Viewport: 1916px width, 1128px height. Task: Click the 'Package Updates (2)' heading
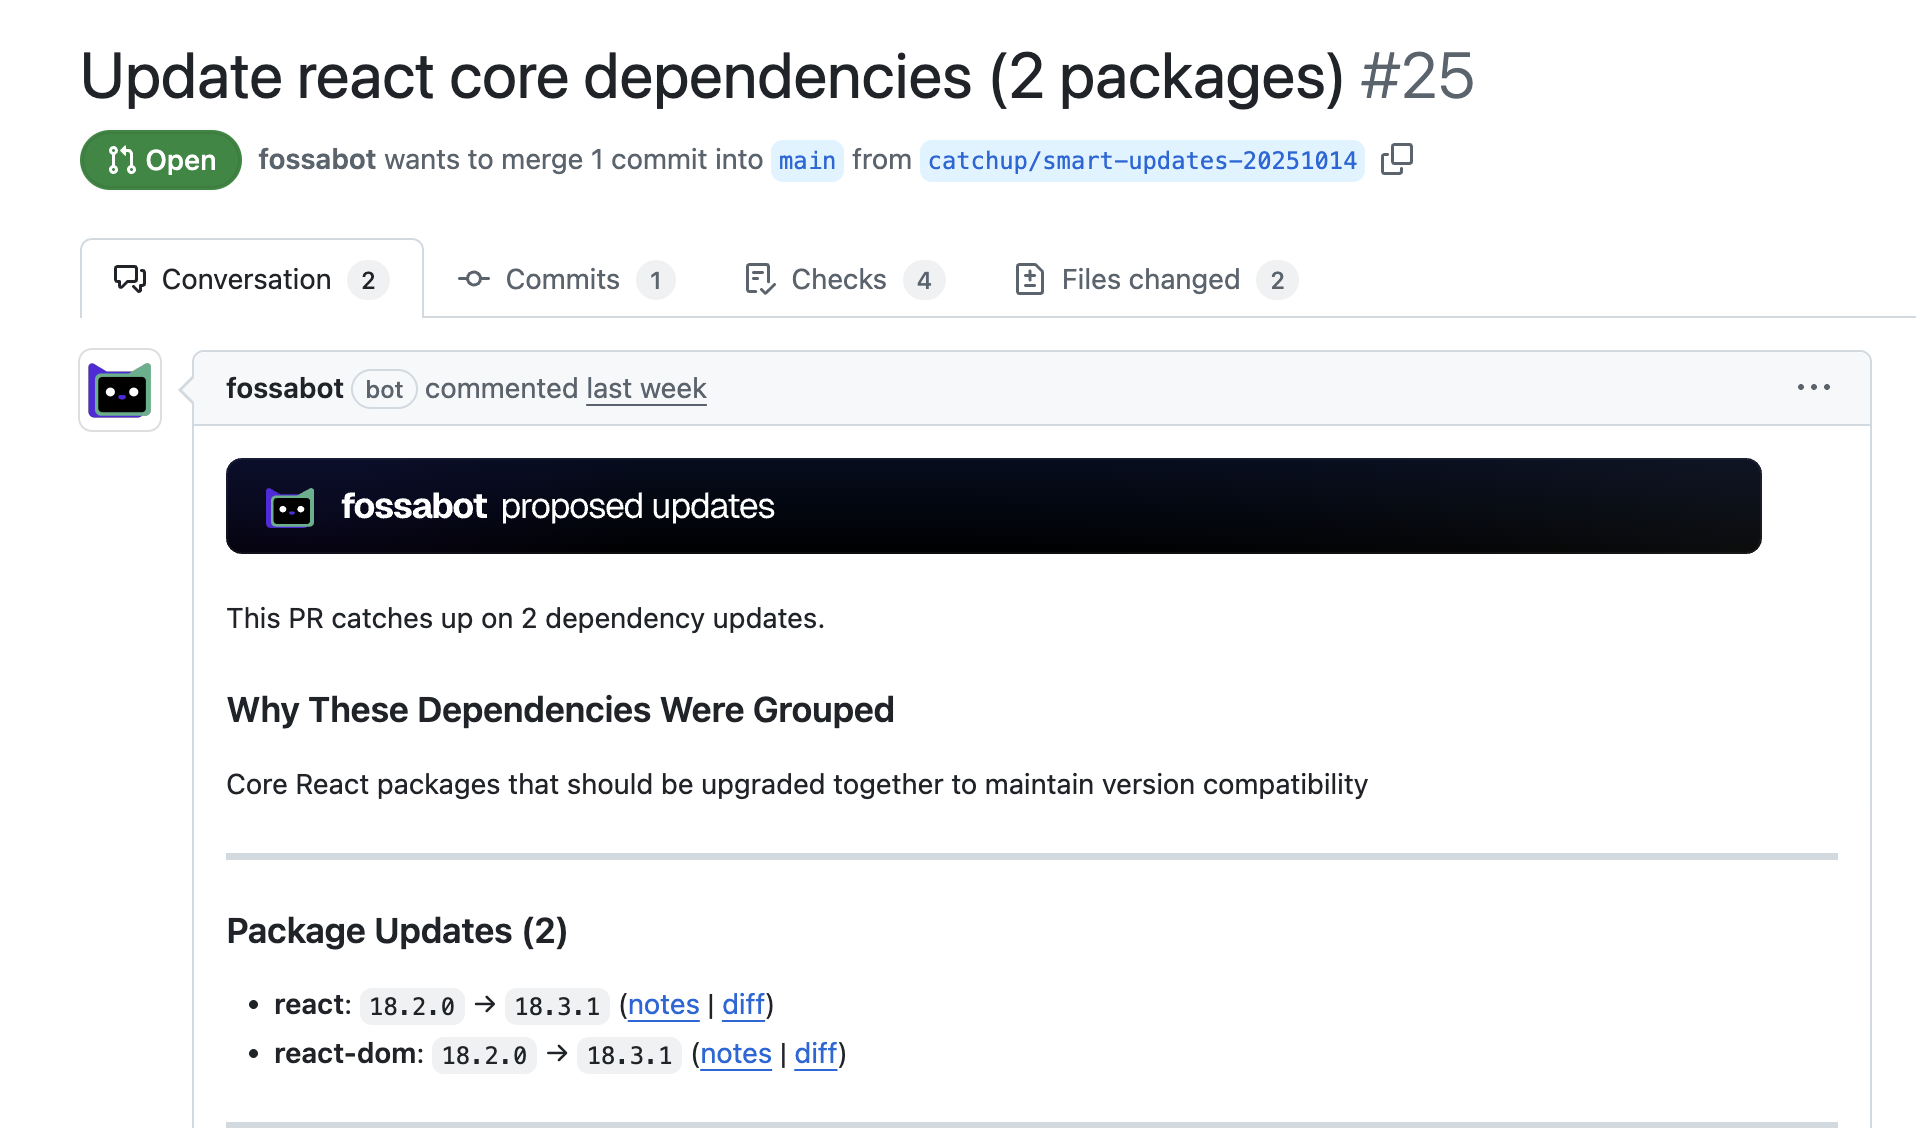point(397,930)
